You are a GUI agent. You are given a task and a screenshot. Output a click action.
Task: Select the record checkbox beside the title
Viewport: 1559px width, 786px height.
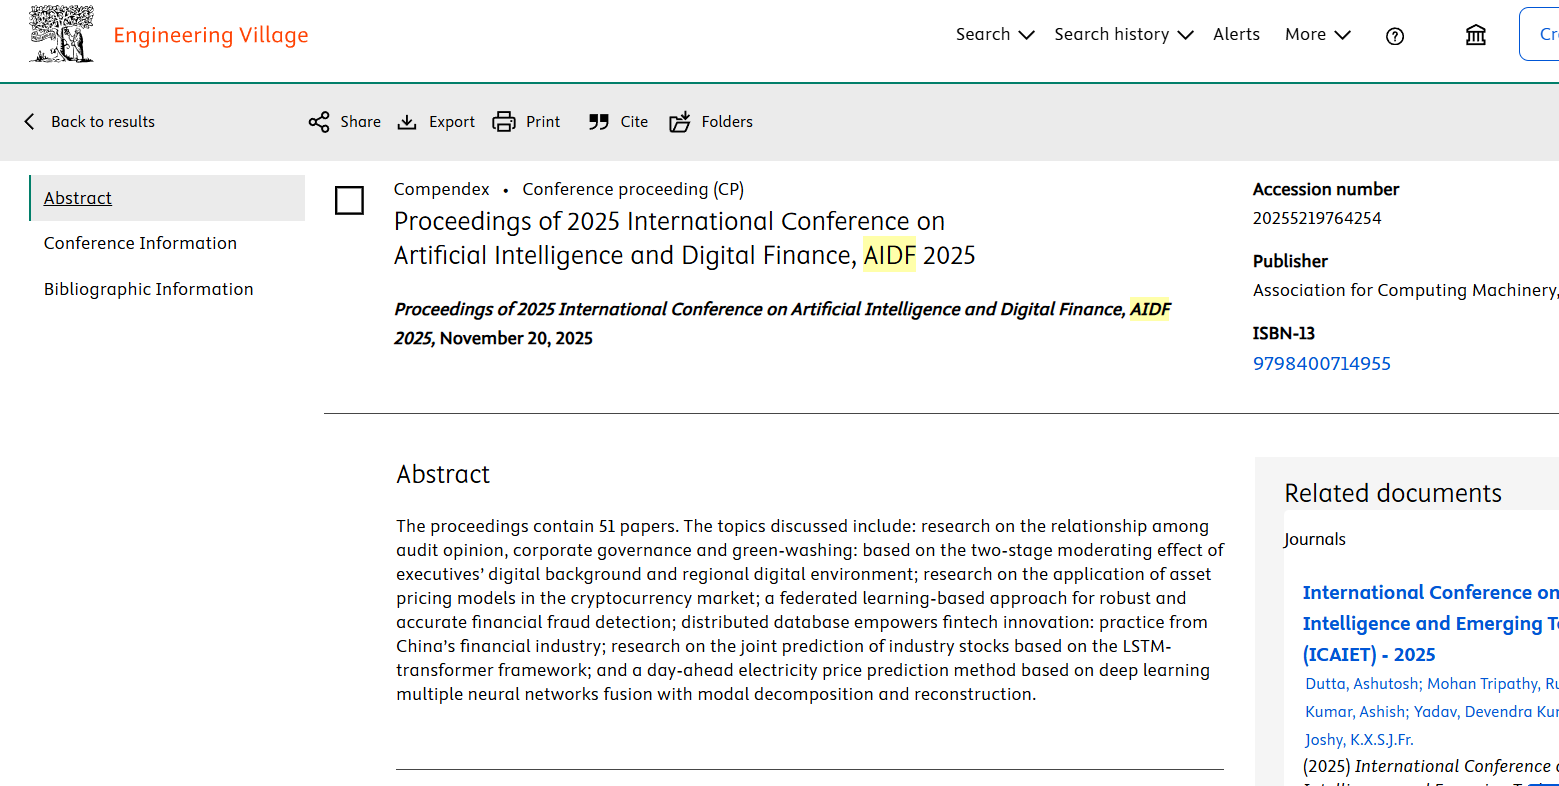[349, 200]
